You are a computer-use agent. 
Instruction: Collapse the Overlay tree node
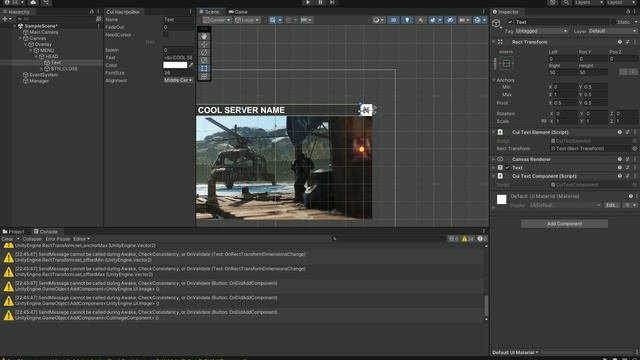click(x=26, y=44)
